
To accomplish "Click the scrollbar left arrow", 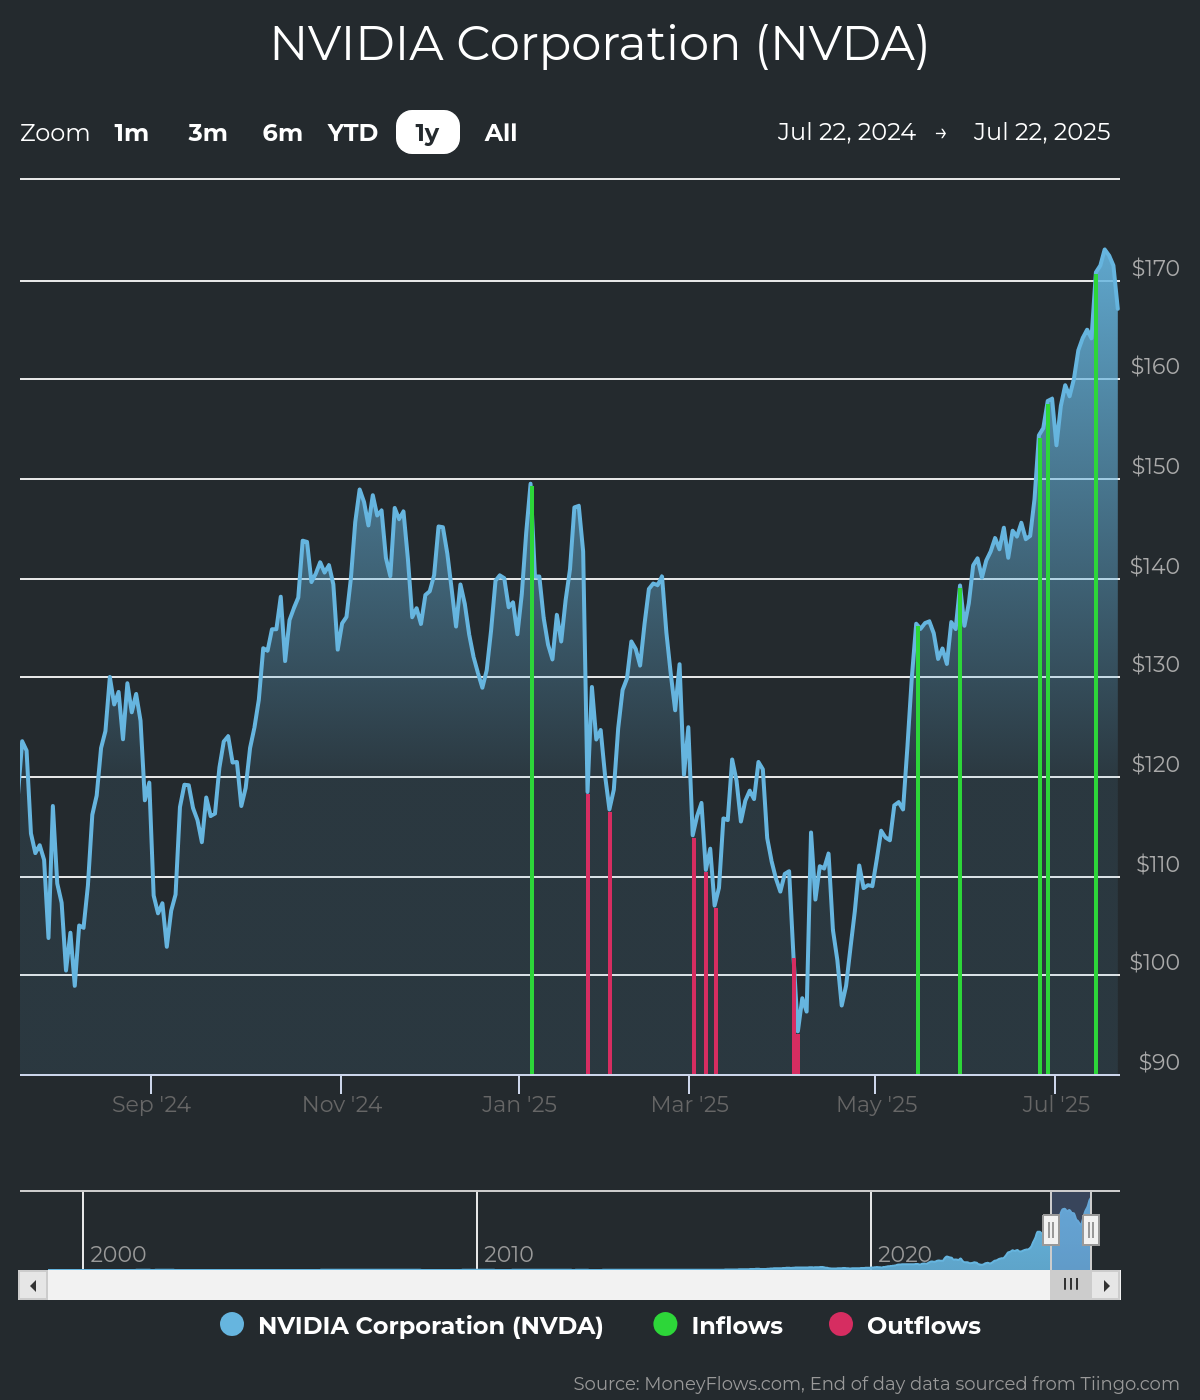I will (33, 1285).
